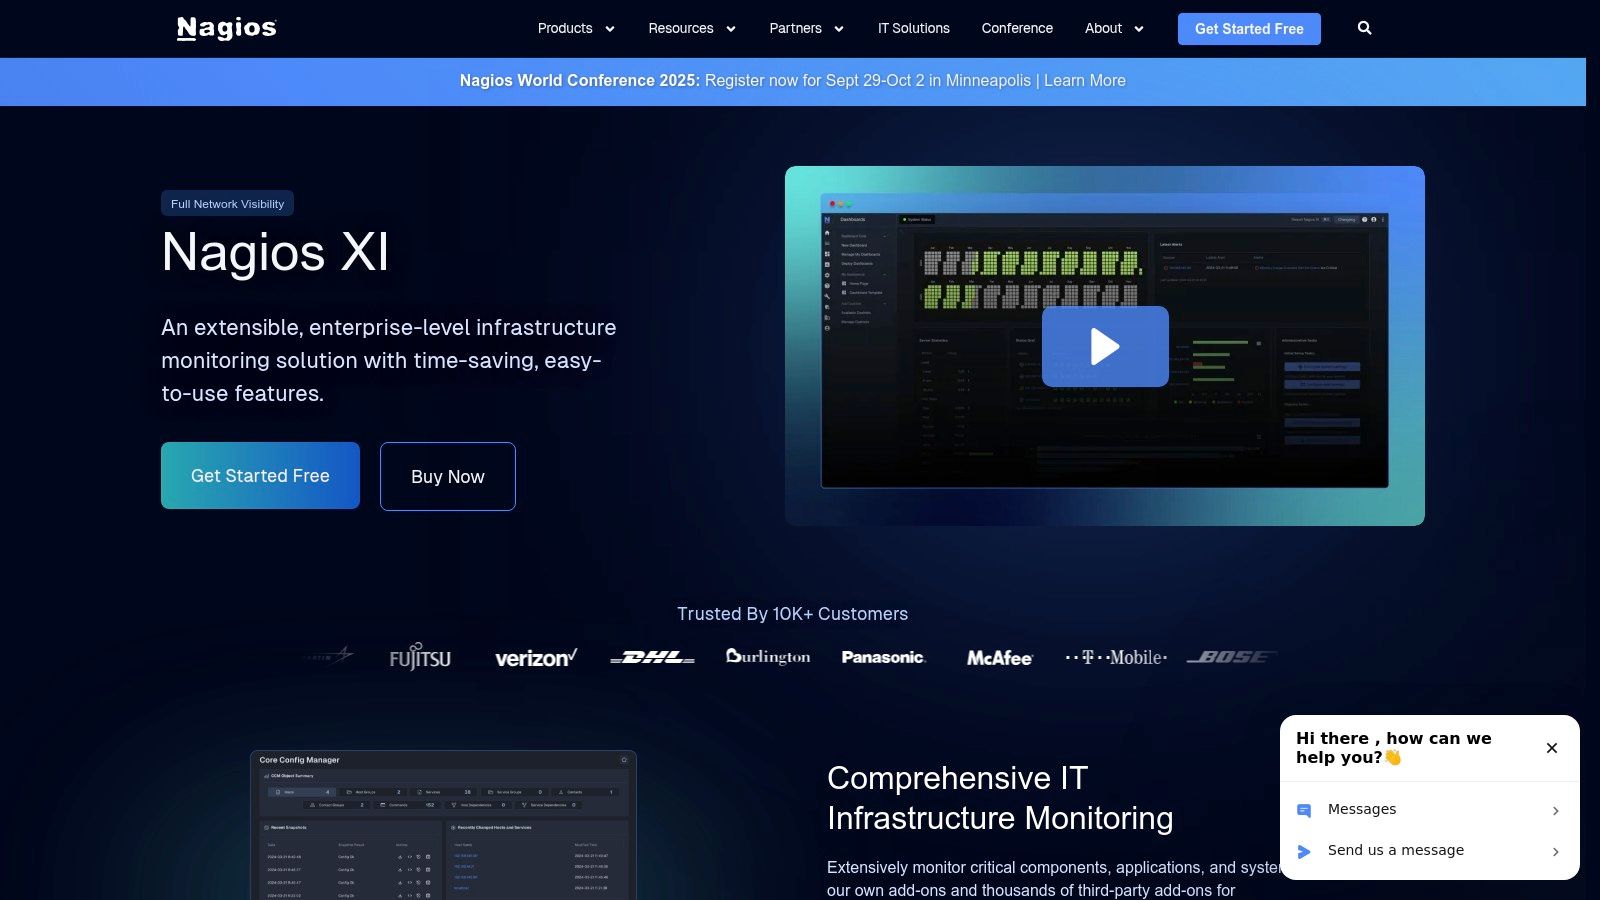Open the Core Config Manager screenshot thumbnail
The height and width of the screenshot is (900, 1600).
pyautogui.click(x=443, y=825)
